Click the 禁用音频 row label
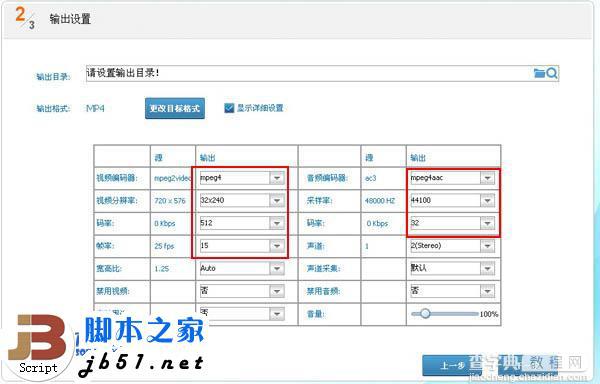 click(323, 291)
